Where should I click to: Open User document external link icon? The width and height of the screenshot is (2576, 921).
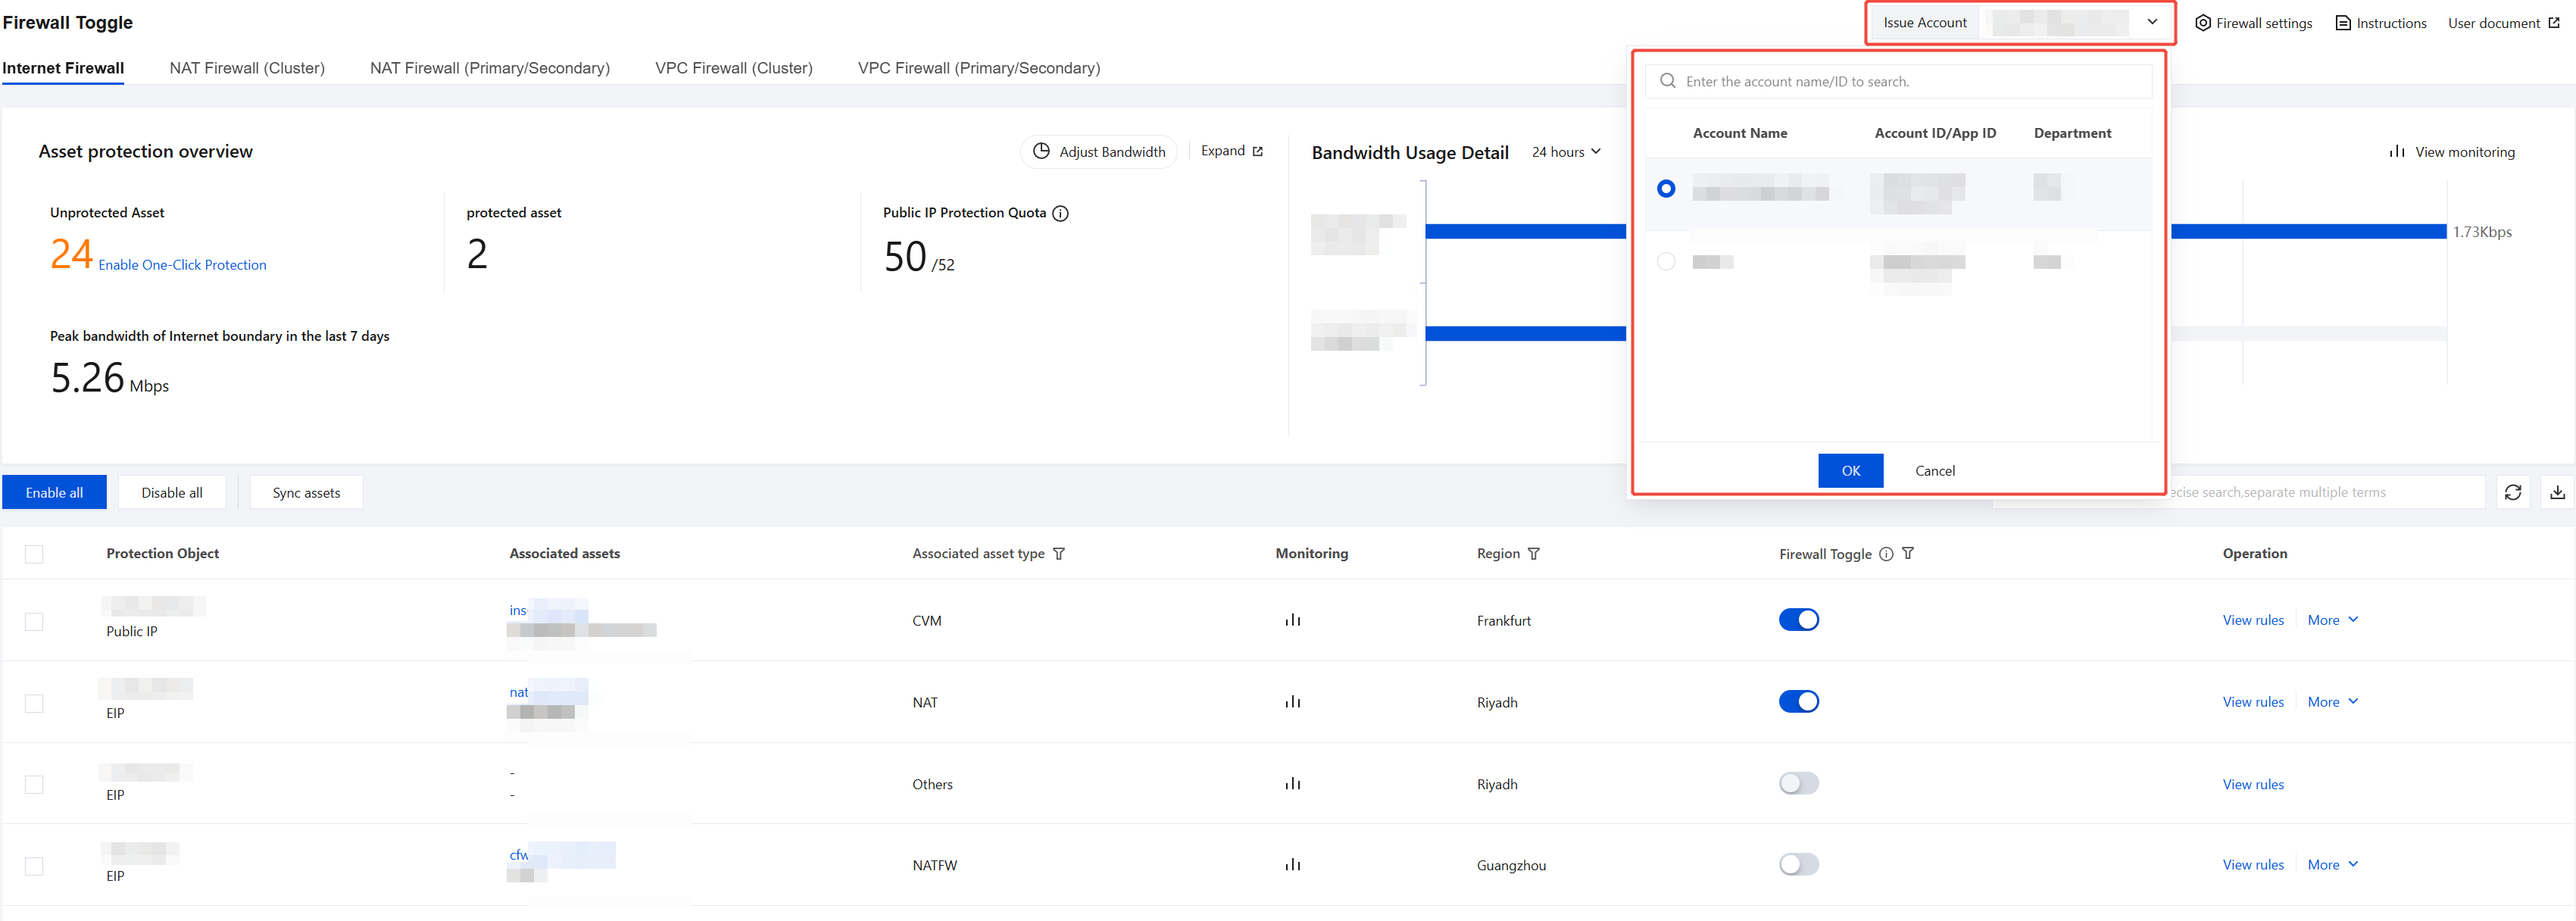(2553, 22)
